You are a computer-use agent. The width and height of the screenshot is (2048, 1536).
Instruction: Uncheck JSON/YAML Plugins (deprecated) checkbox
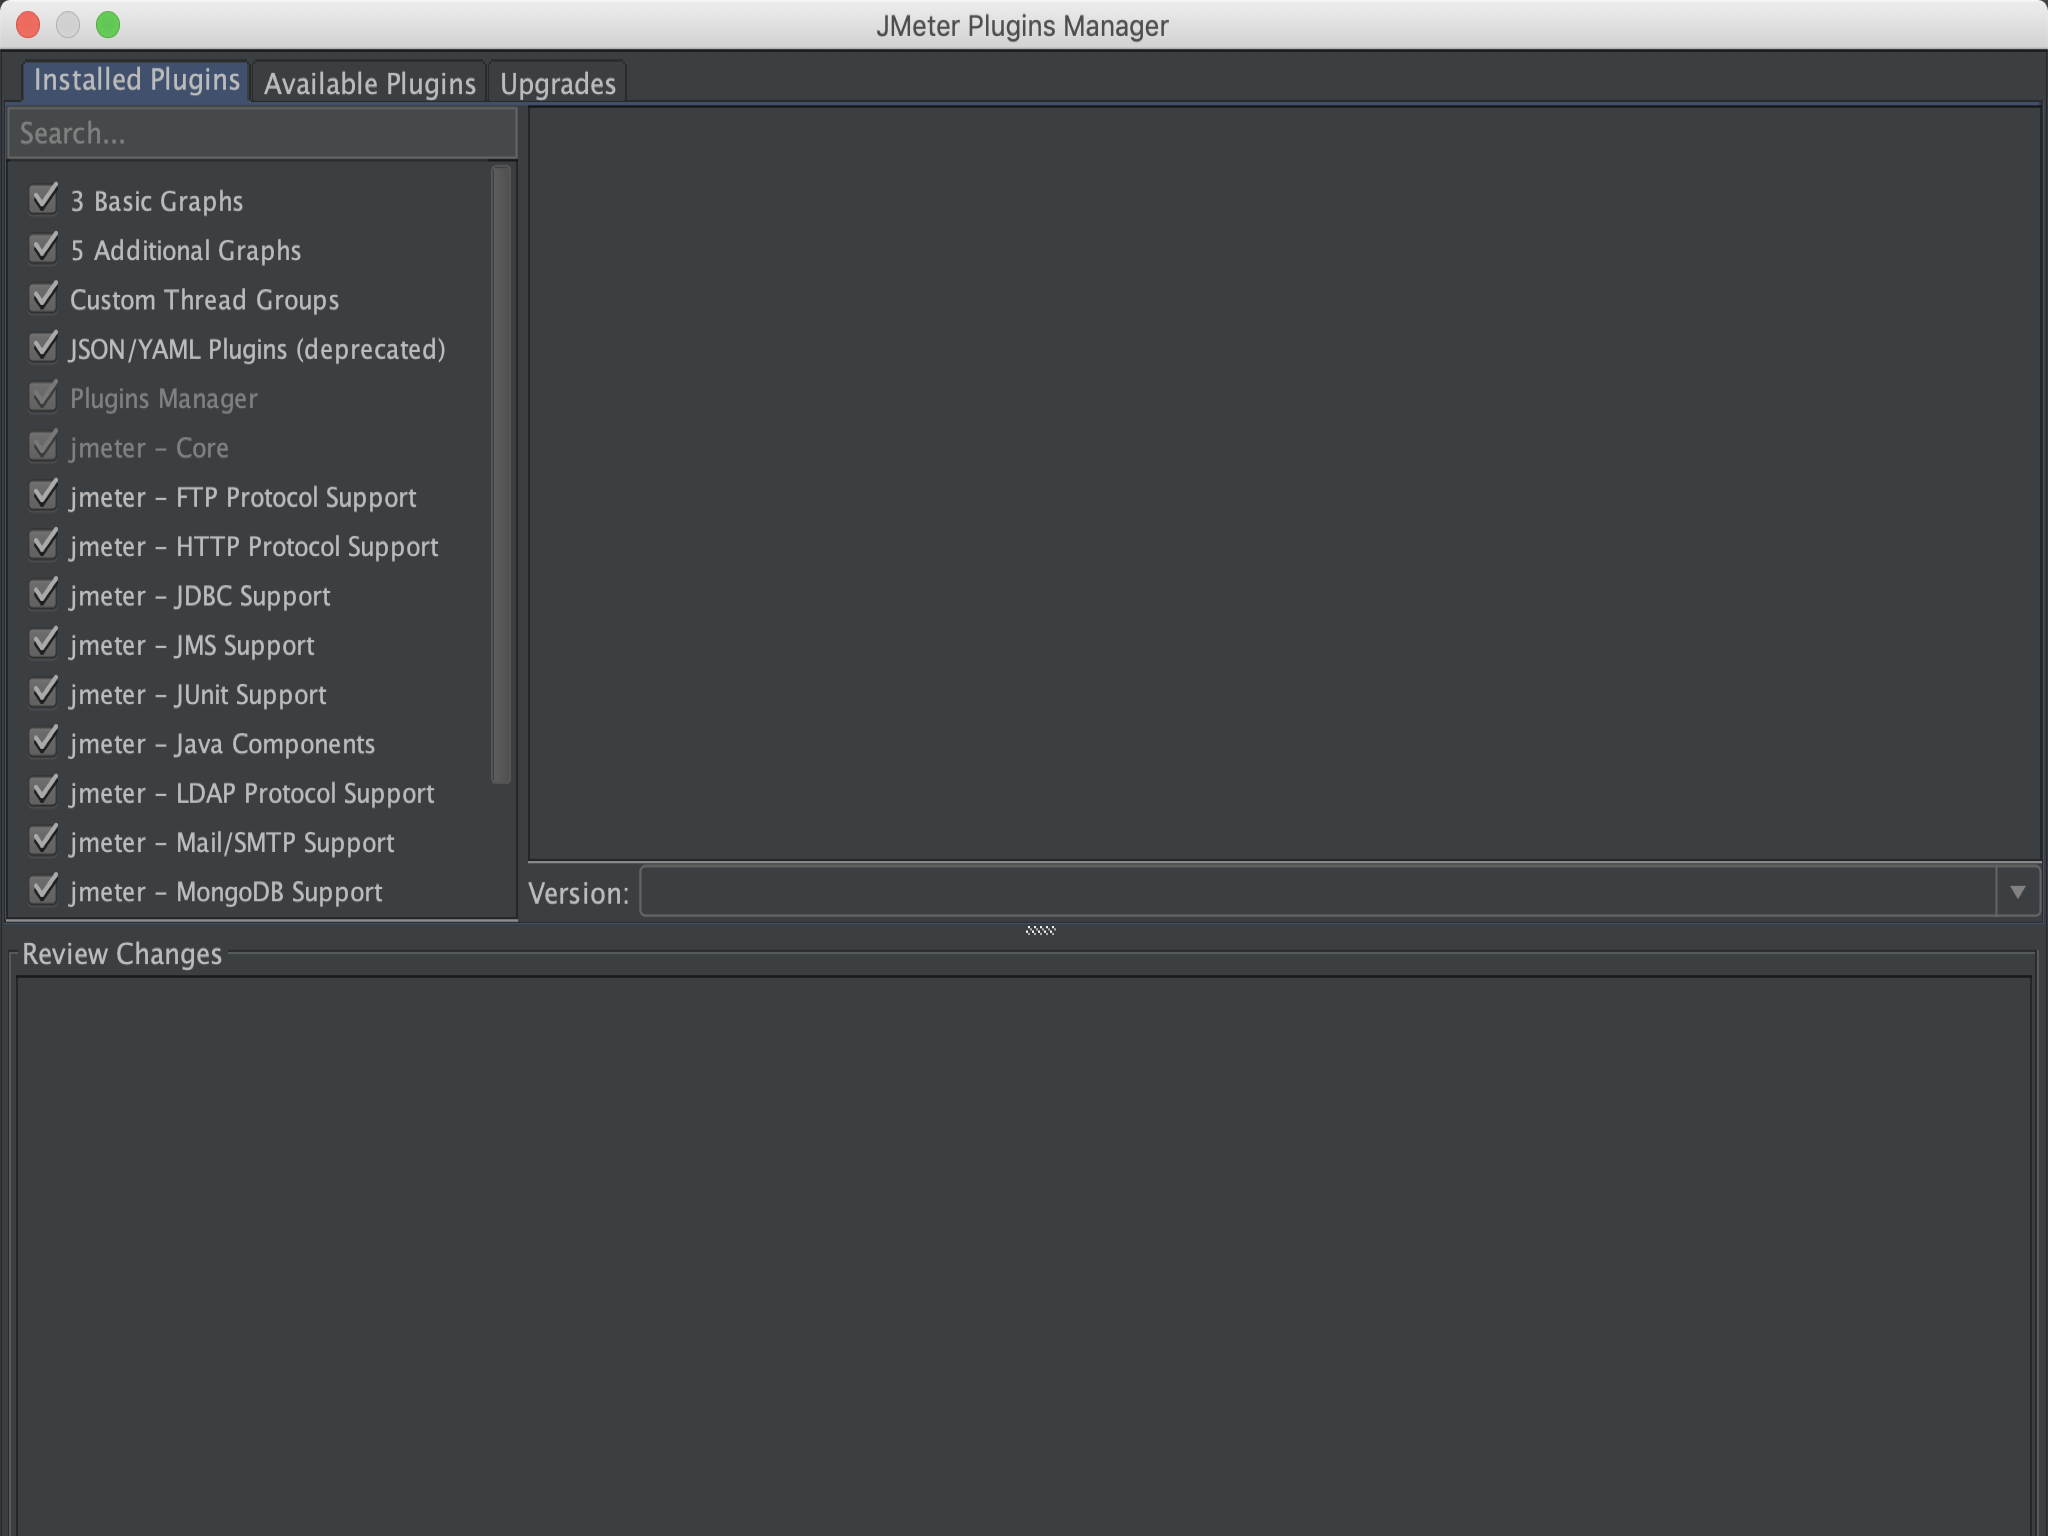point(43,348)
